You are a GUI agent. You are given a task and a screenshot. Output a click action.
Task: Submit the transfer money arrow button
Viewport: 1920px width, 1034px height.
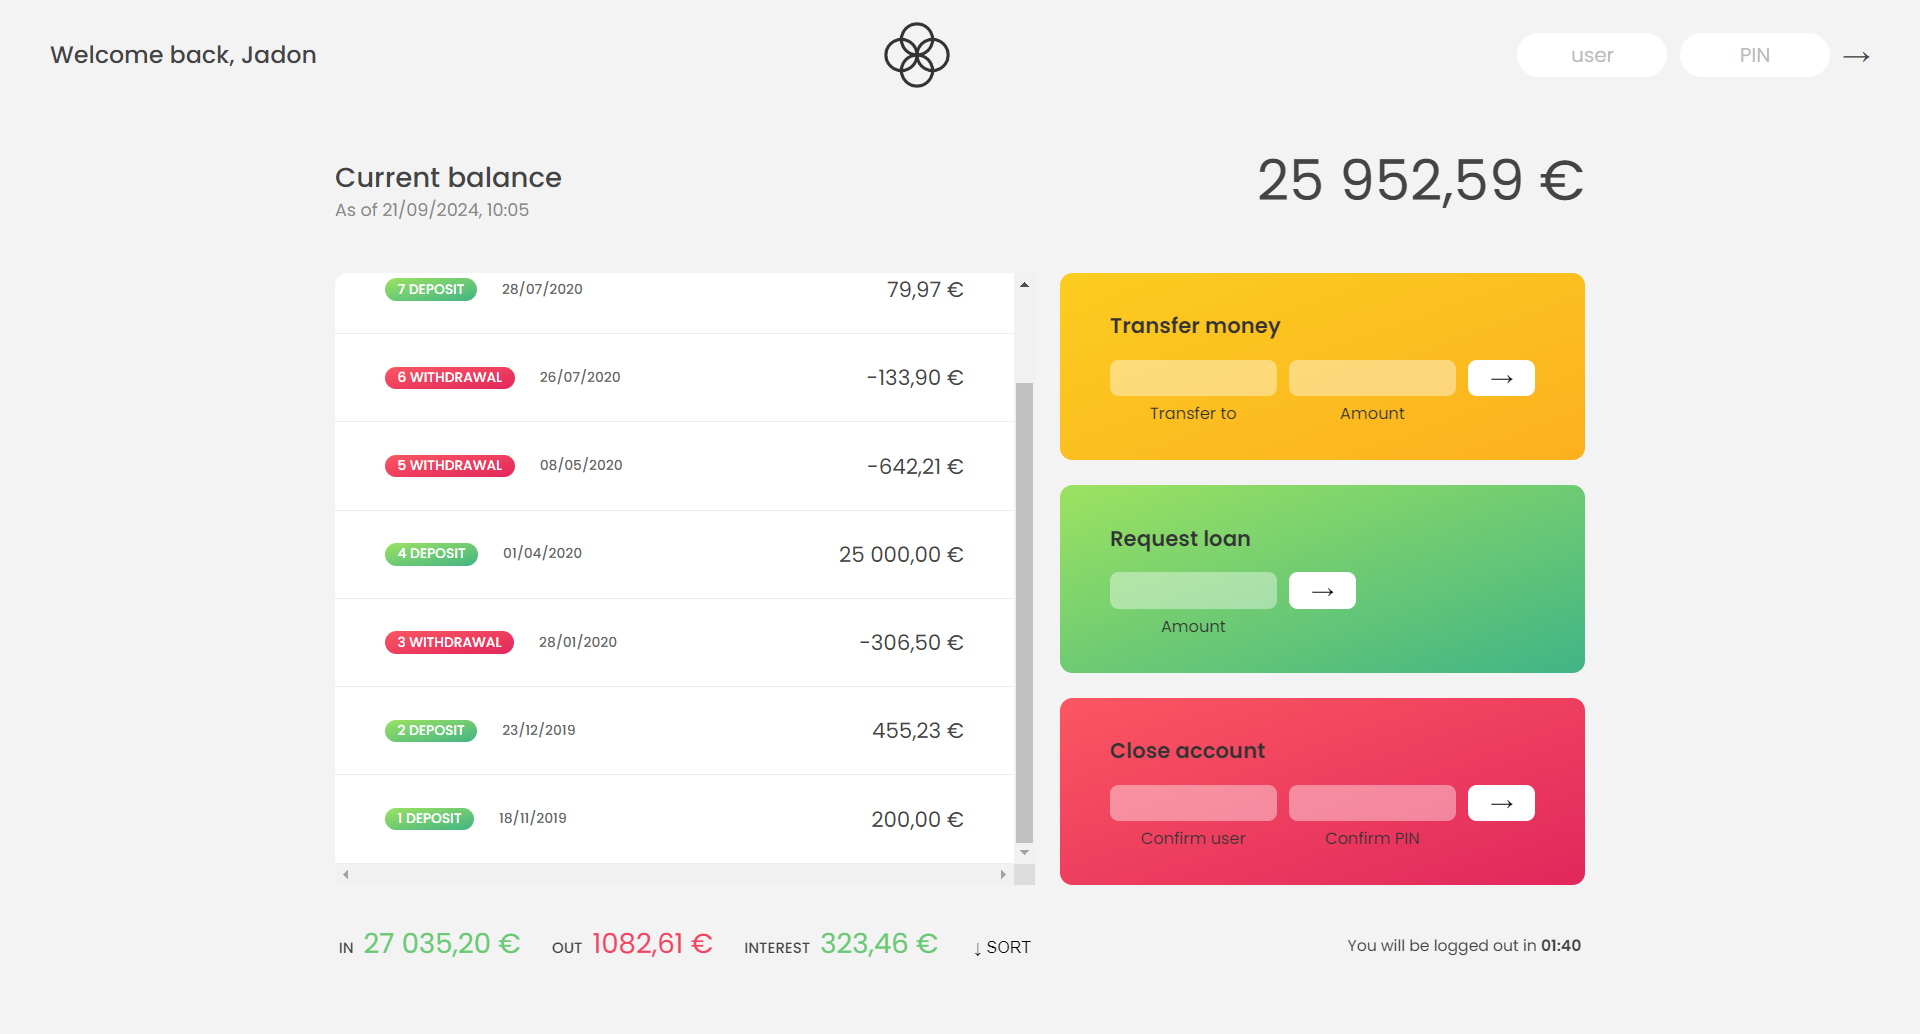tap(1500, 378)
